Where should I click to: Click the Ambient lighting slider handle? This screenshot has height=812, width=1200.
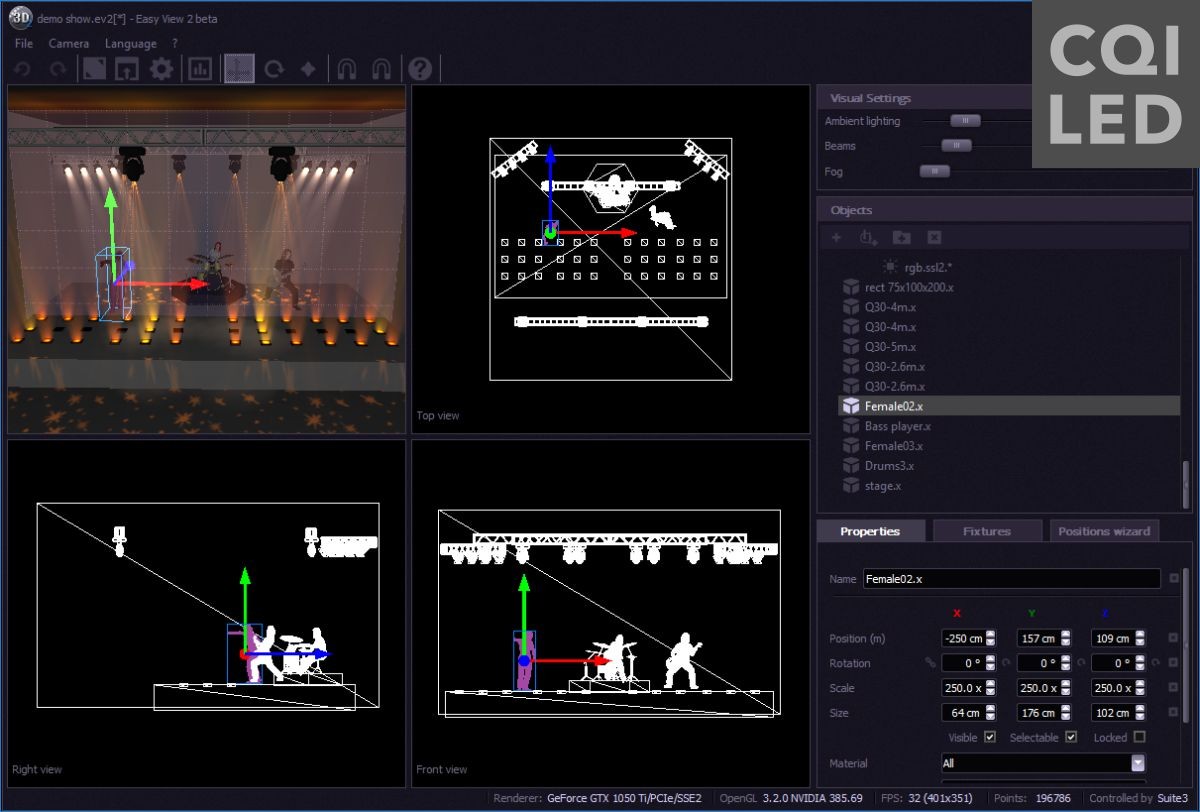[965, 121]
